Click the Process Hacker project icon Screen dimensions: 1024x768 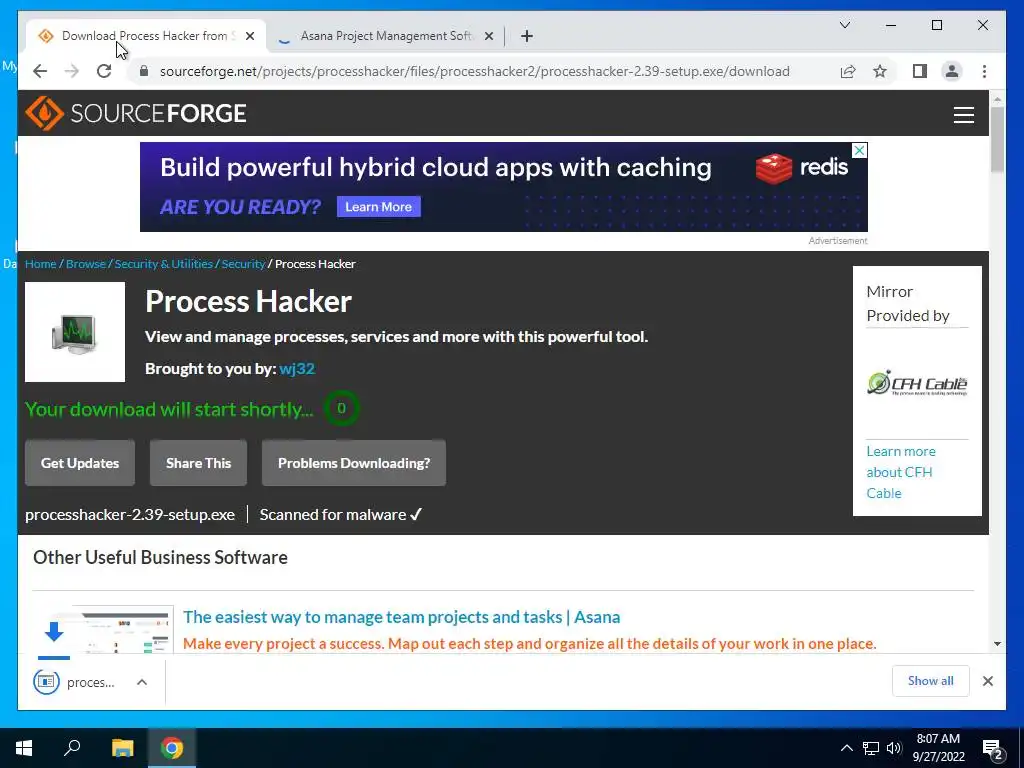(75, 332)
